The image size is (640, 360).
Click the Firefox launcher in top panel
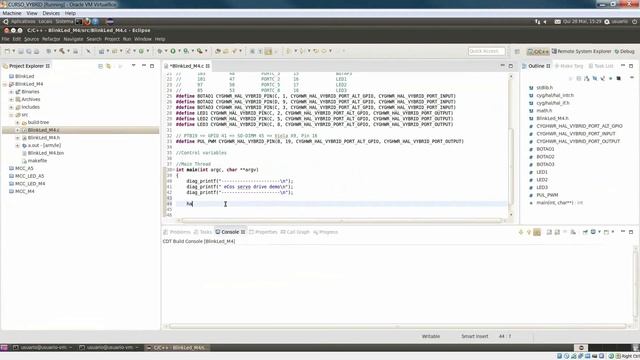pyautogui.click(x=87, y=21)
